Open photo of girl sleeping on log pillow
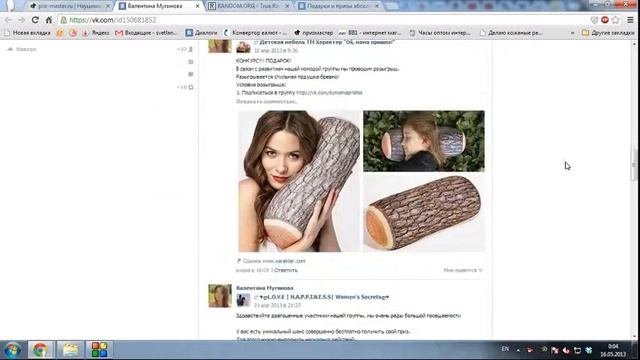640x360 pixels. coord(424,141)
